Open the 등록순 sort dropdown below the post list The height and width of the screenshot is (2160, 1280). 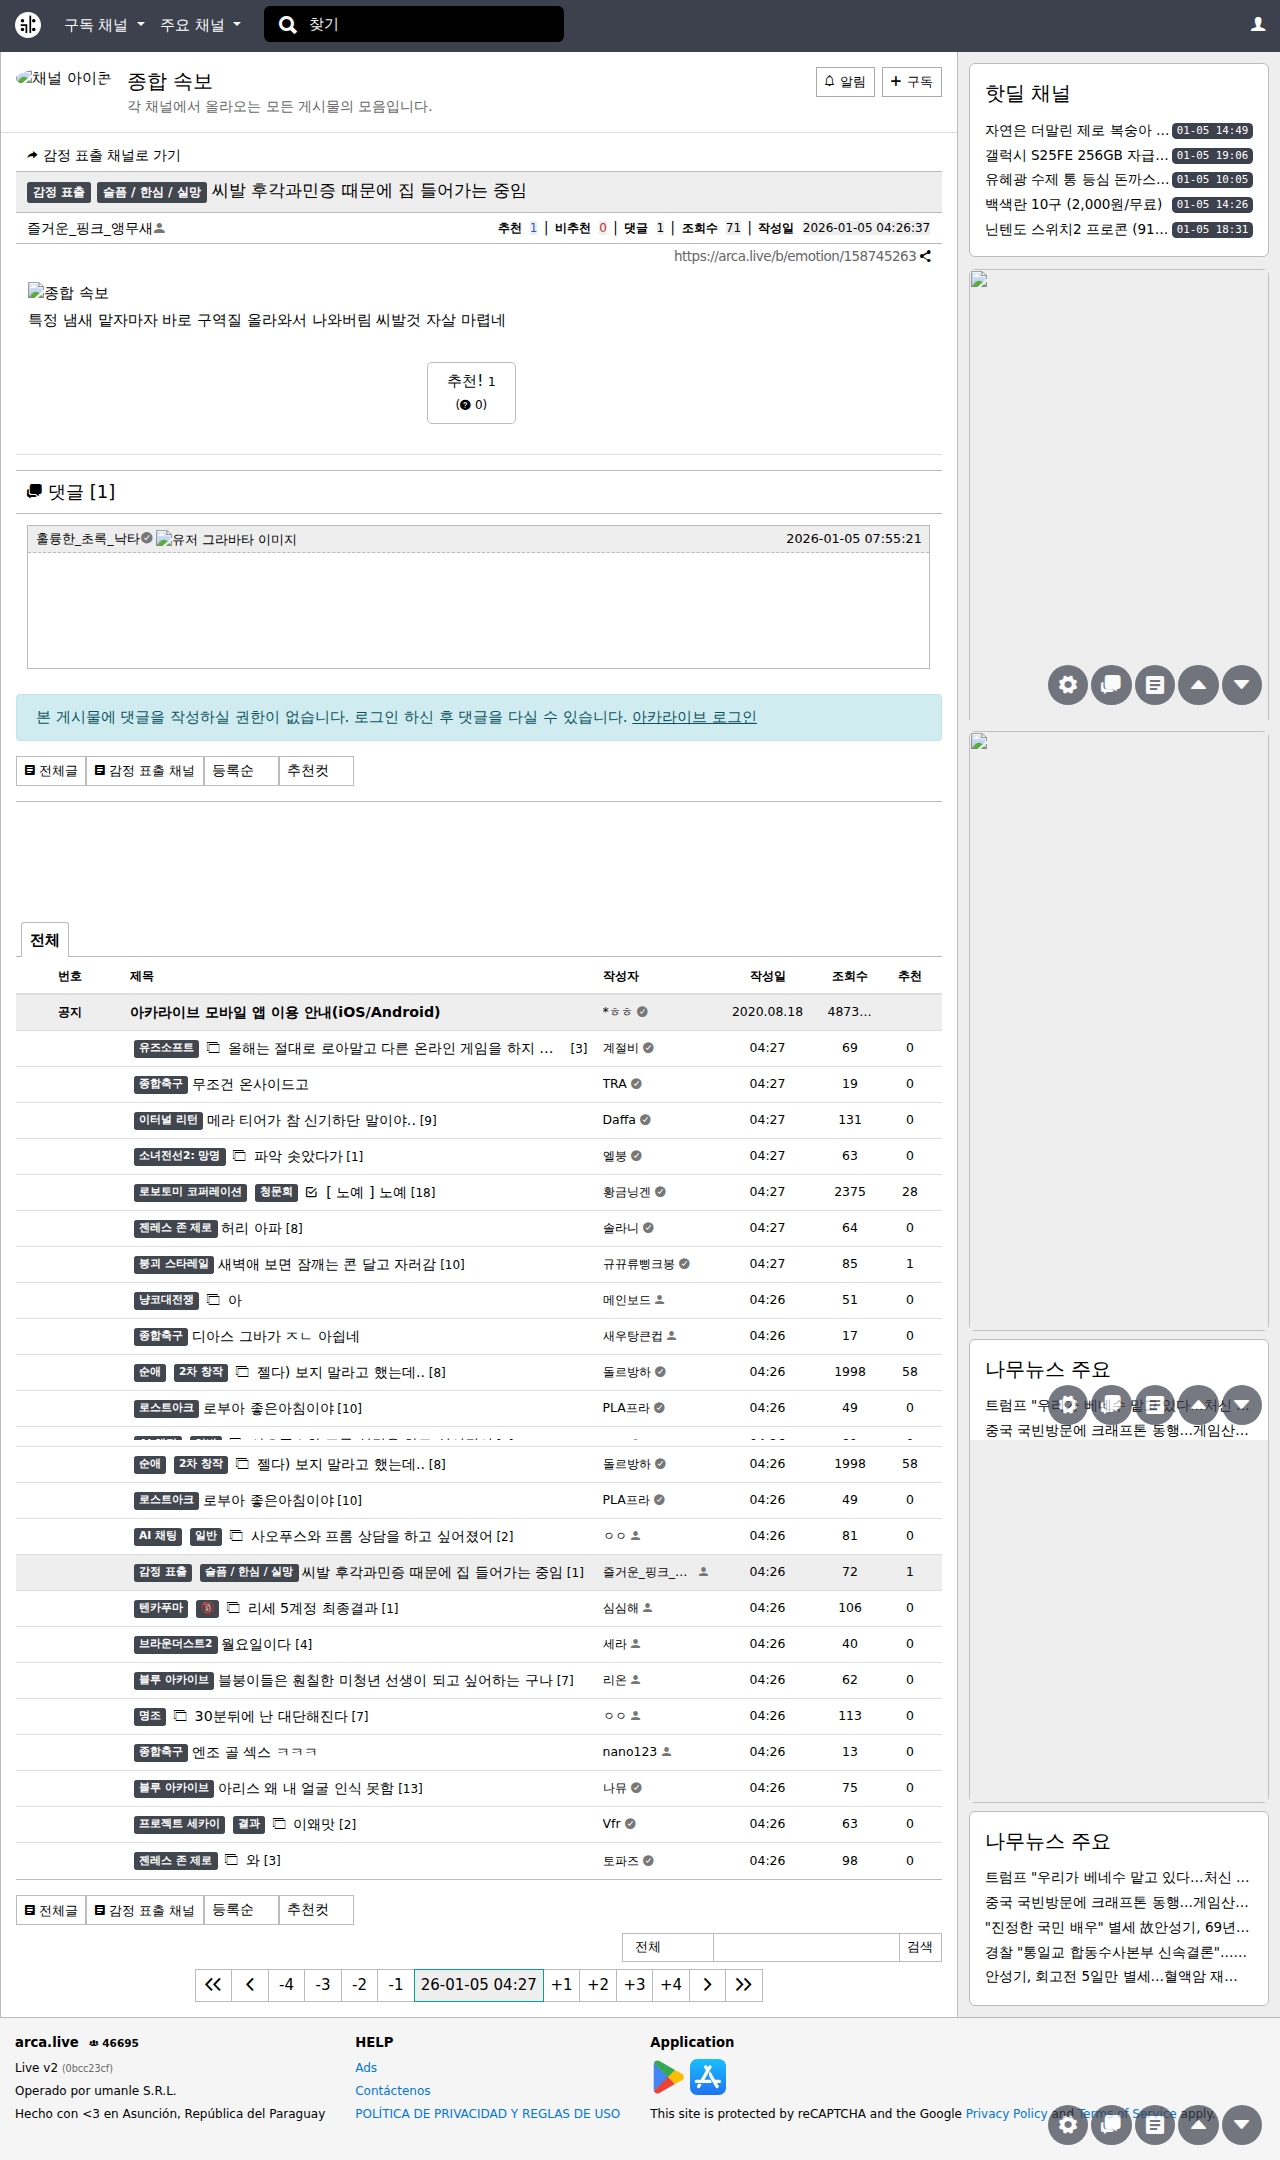point(241,1910)
